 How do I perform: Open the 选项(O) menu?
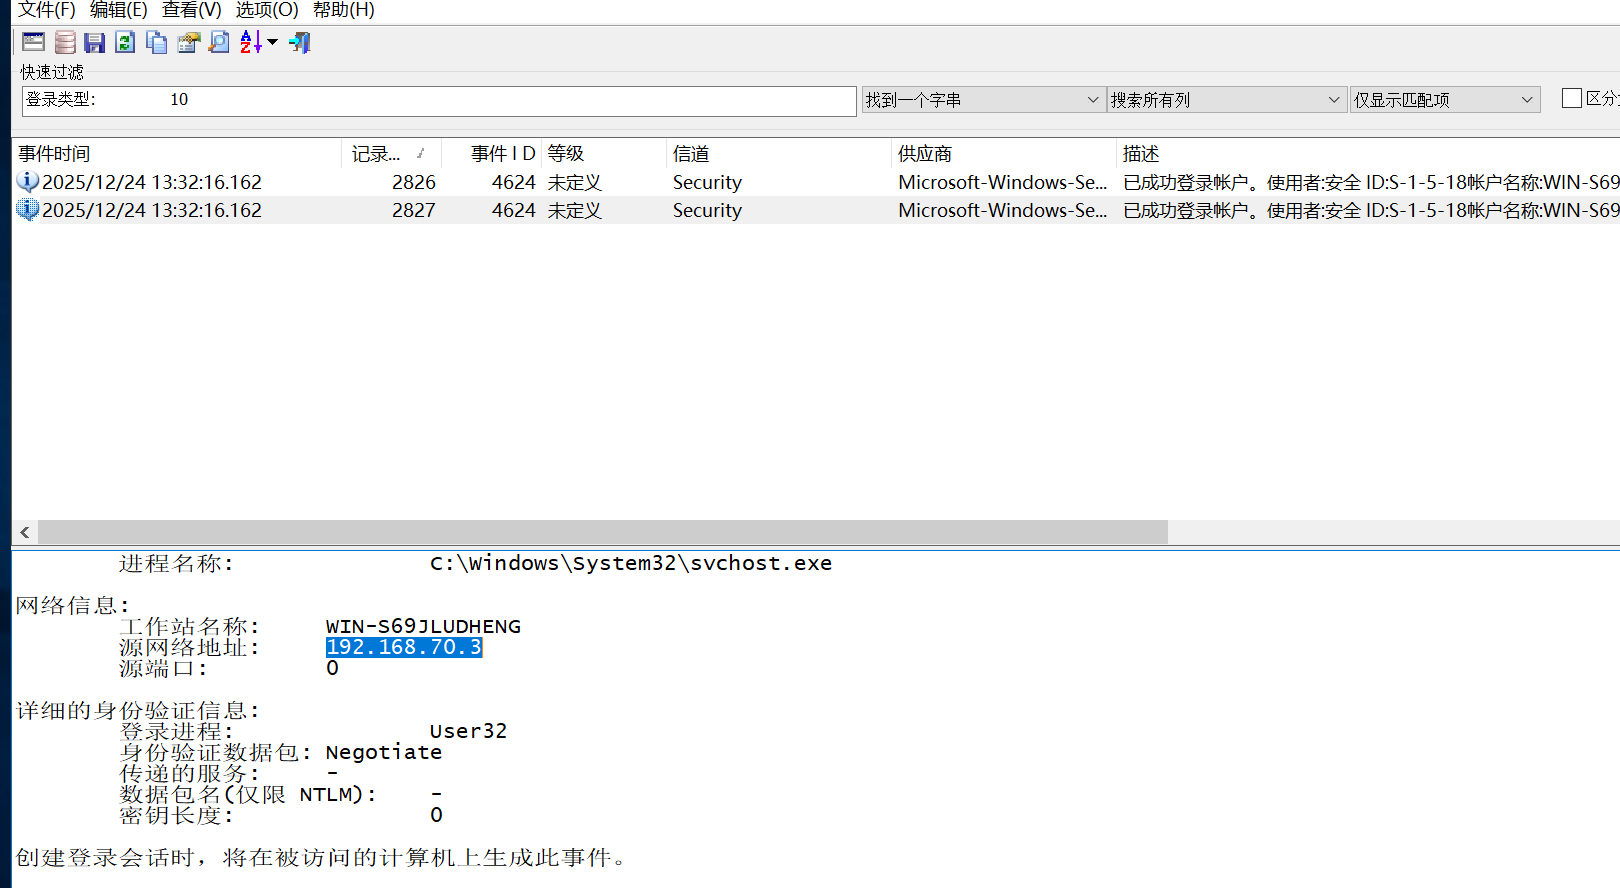(x=267, y=10)
